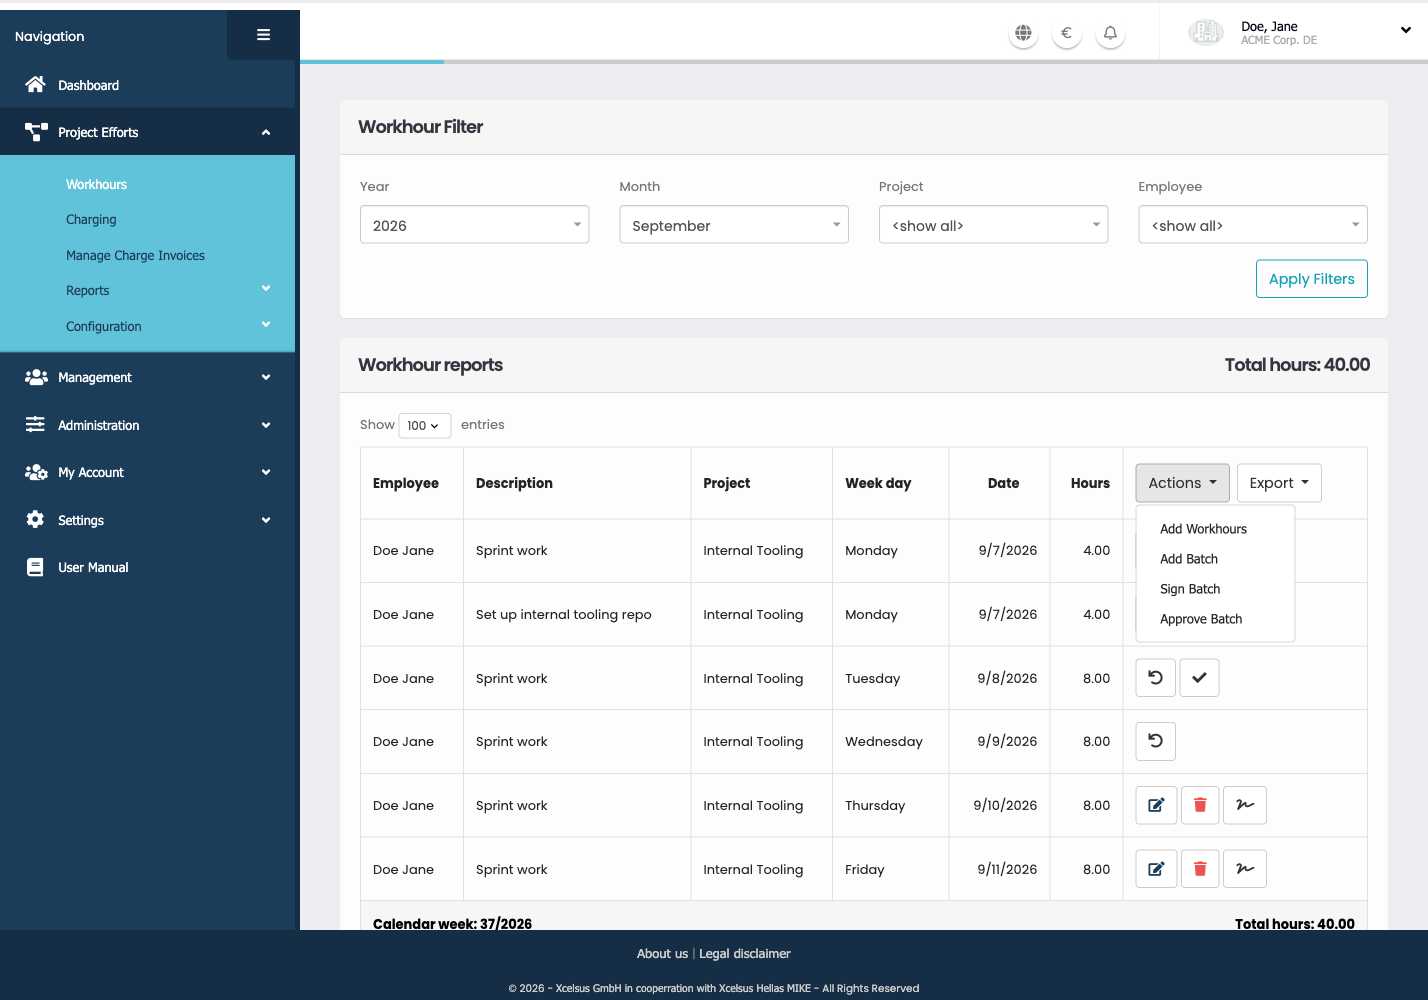Click the Project Efforts diagram icon
1428x1000 pixels.
[36, 132]
